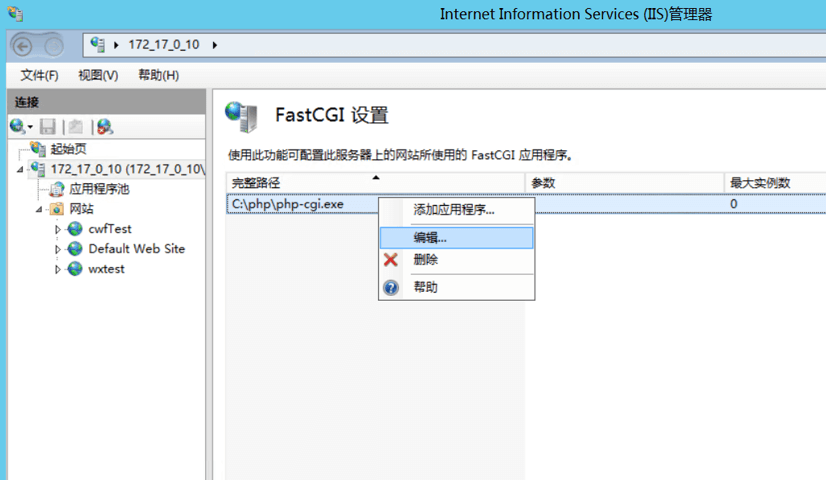826x481 pixels.
Task: Collapse the 网站 sites node
Action: 39,210
